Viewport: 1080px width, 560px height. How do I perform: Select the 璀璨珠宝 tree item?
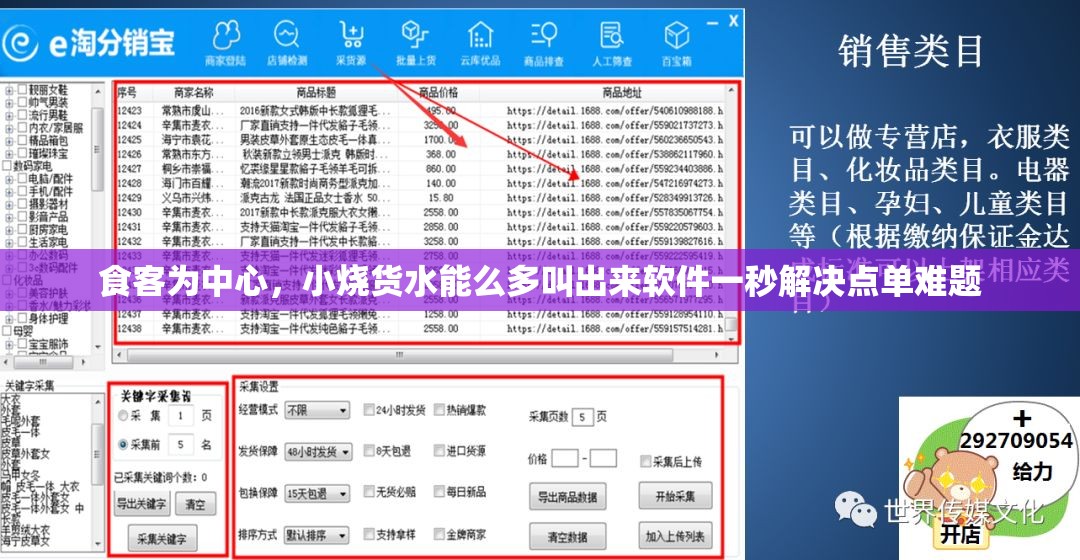click(x=48, y=154)
